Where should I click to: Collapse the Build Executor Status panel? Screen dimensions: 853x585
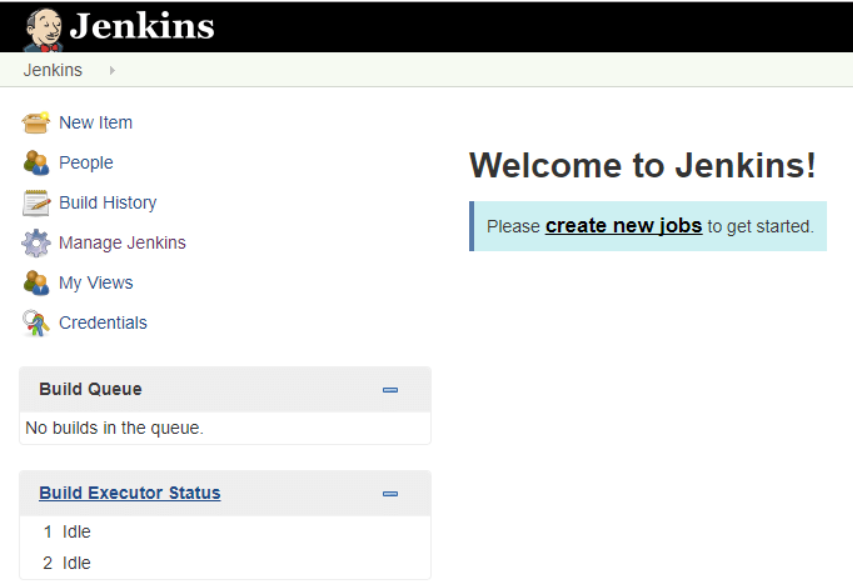(389, 493)
